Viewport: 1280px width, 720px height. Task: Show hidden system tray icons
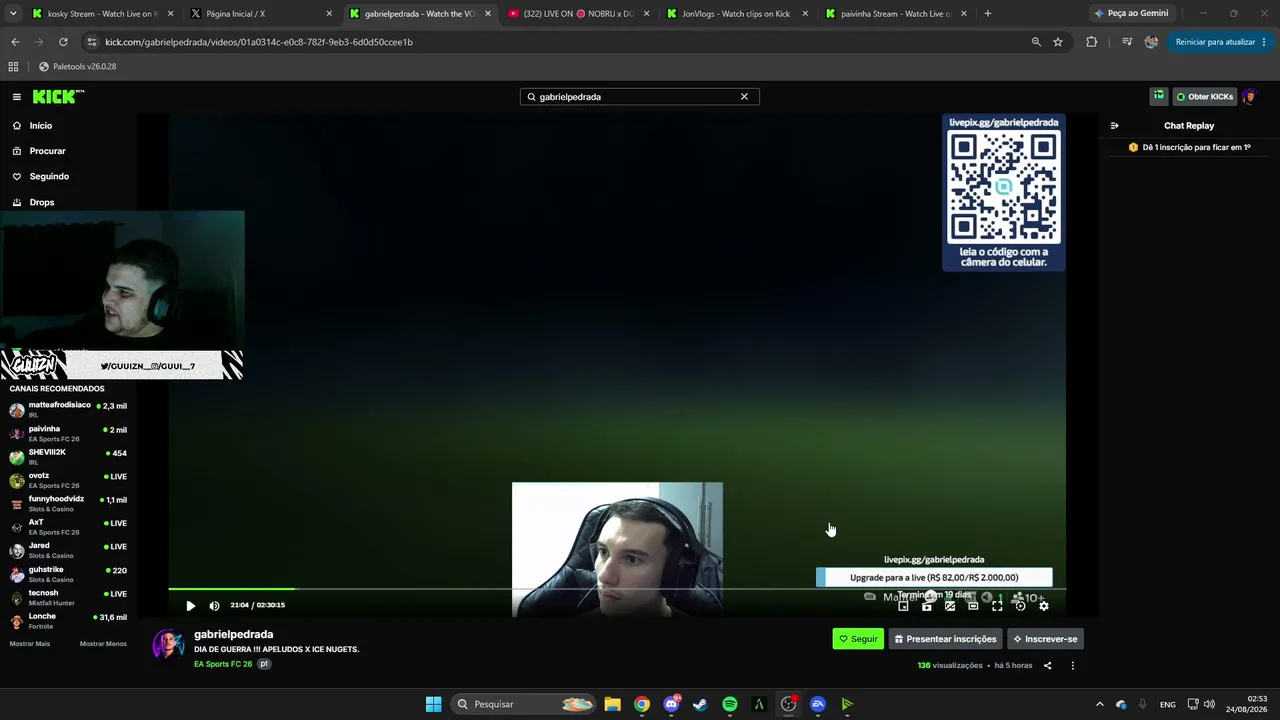pyautogui.click(x=1099, y=704)
